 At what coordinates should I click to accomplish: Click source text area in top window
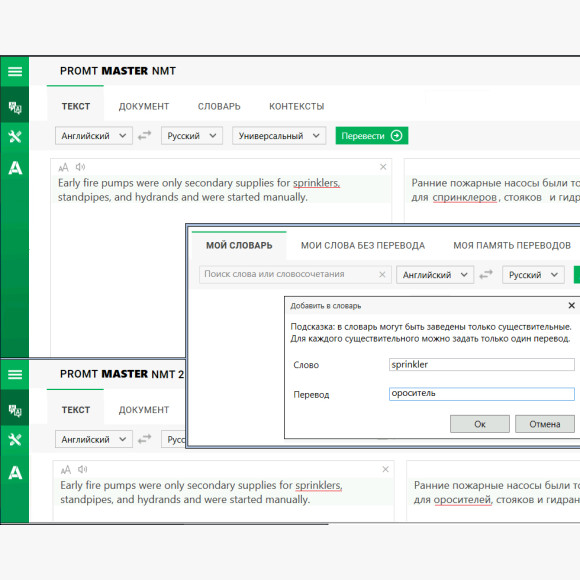(221, 259)
